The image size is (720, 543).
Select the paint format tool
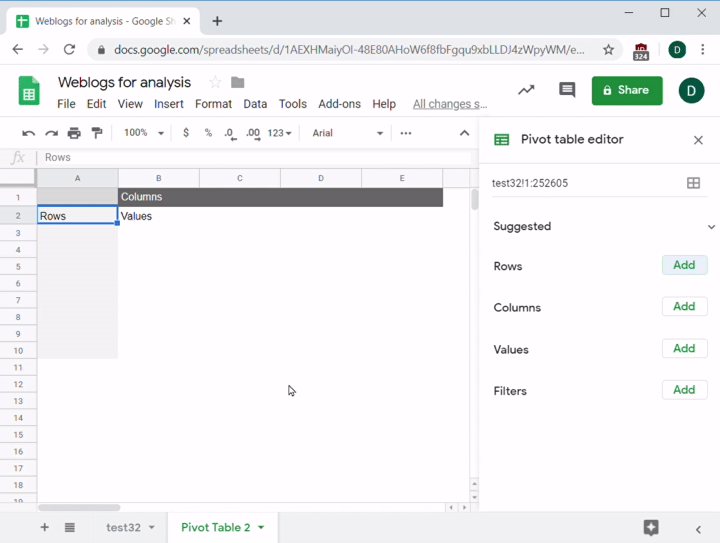(97, 133)
